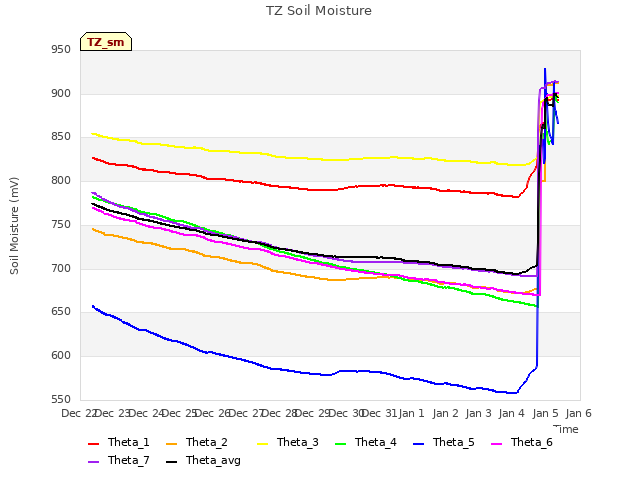
Task: Click the 800 y-axis tick label
Action: click(61, 180)
